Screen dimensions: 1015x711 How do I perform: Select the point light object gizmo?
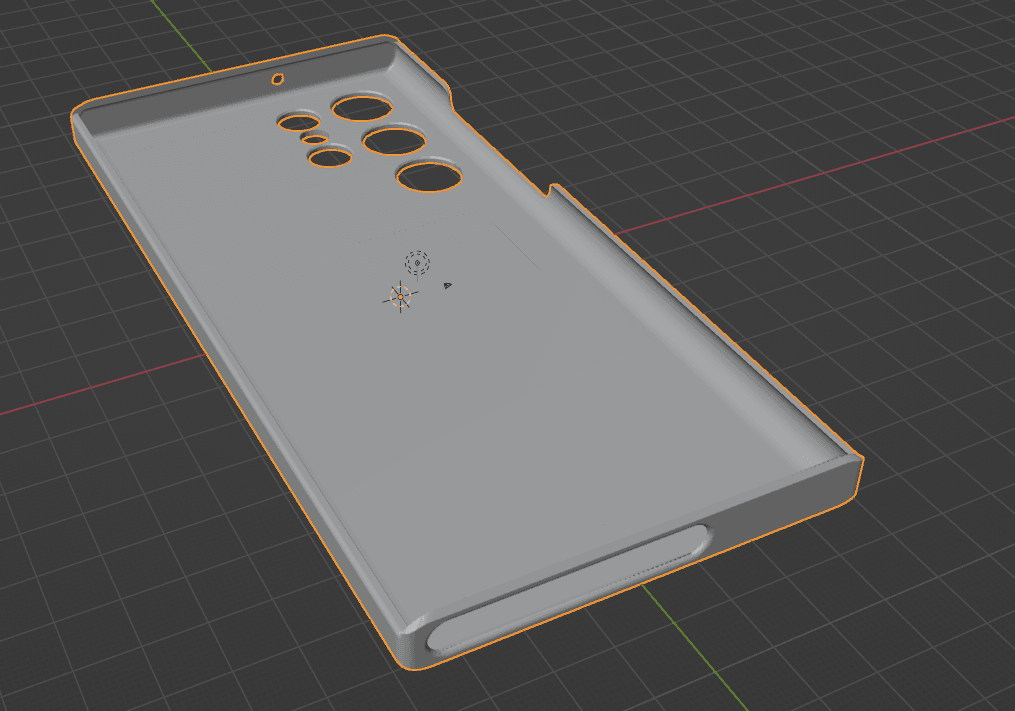click(x=418, y=263)
